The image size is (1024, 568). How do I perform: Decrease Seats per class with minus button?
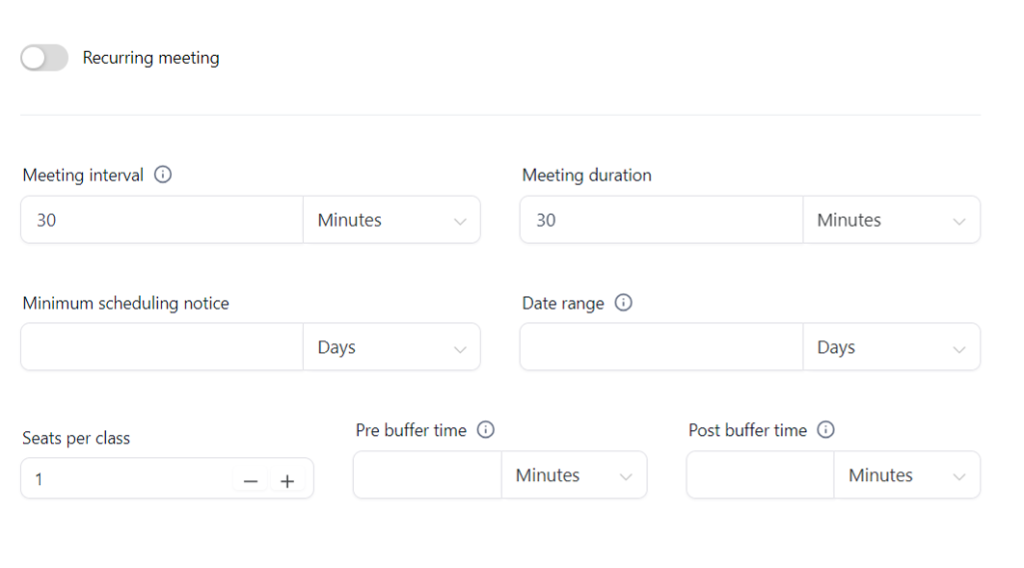251,481
